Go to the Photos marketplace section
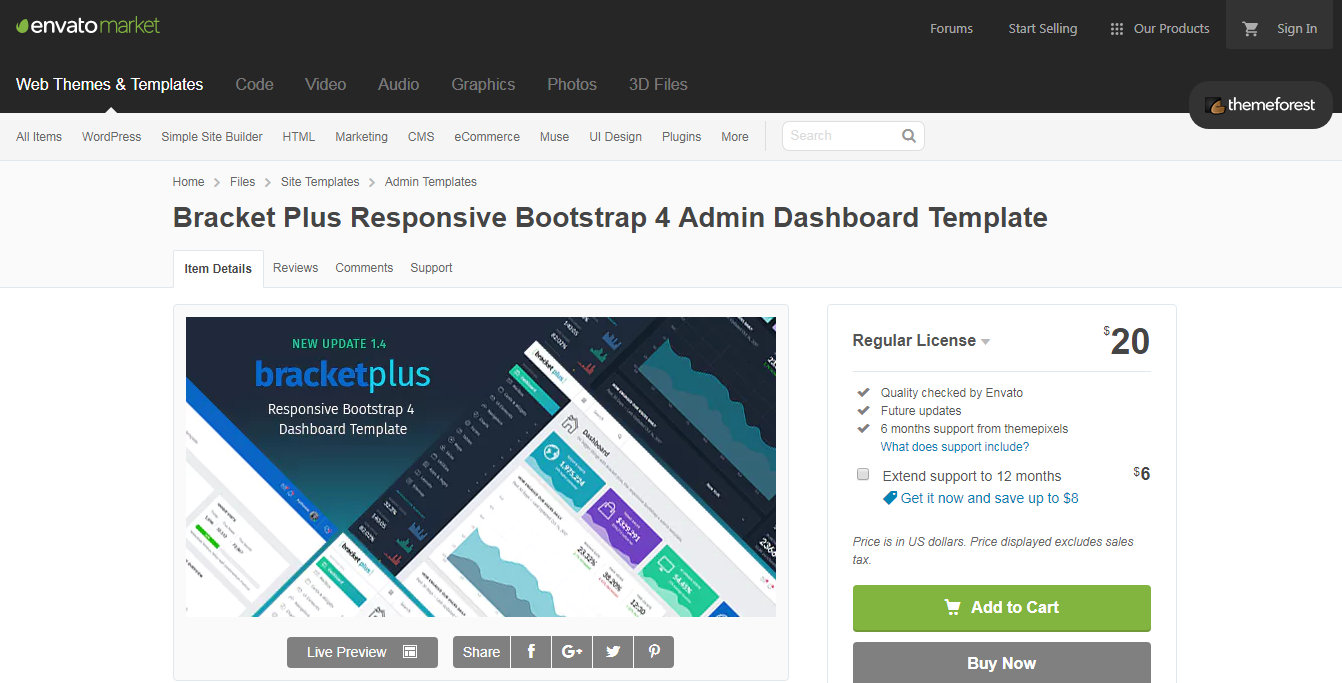The height and width of the screenshot is (683, 1342). pos(572,85)
